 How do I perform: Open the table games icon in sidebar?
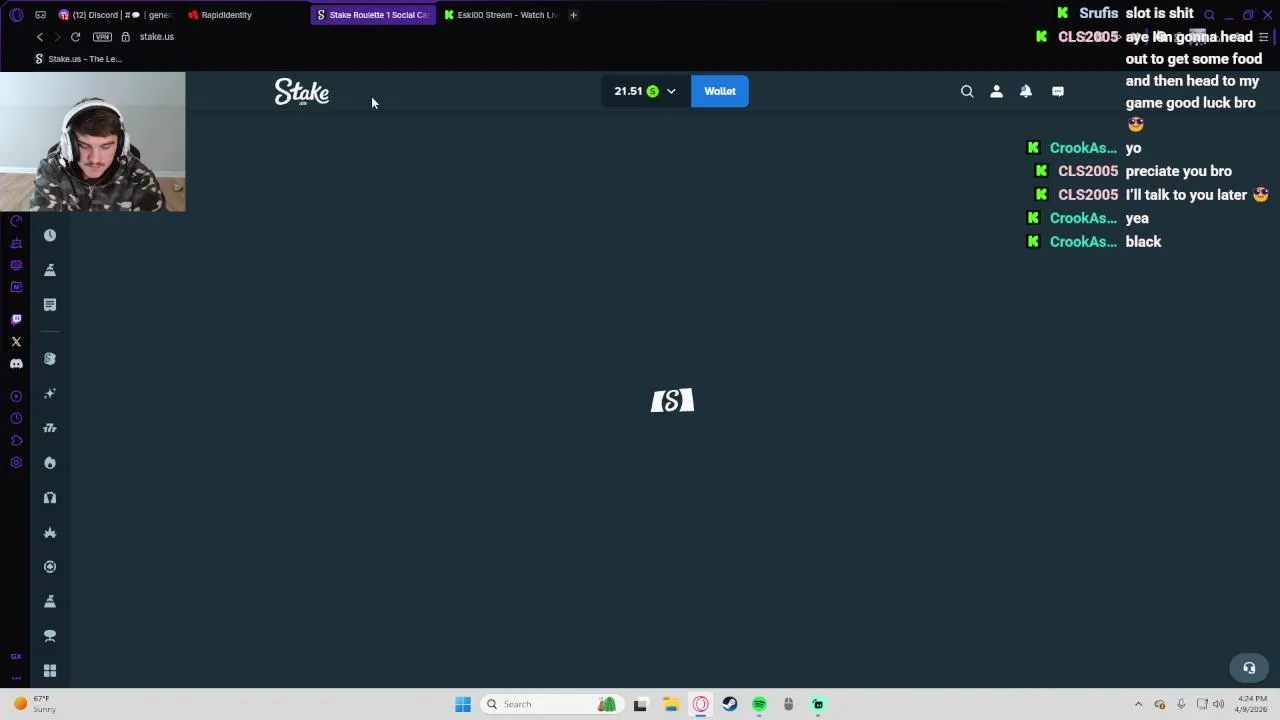[x=50, y=636]
